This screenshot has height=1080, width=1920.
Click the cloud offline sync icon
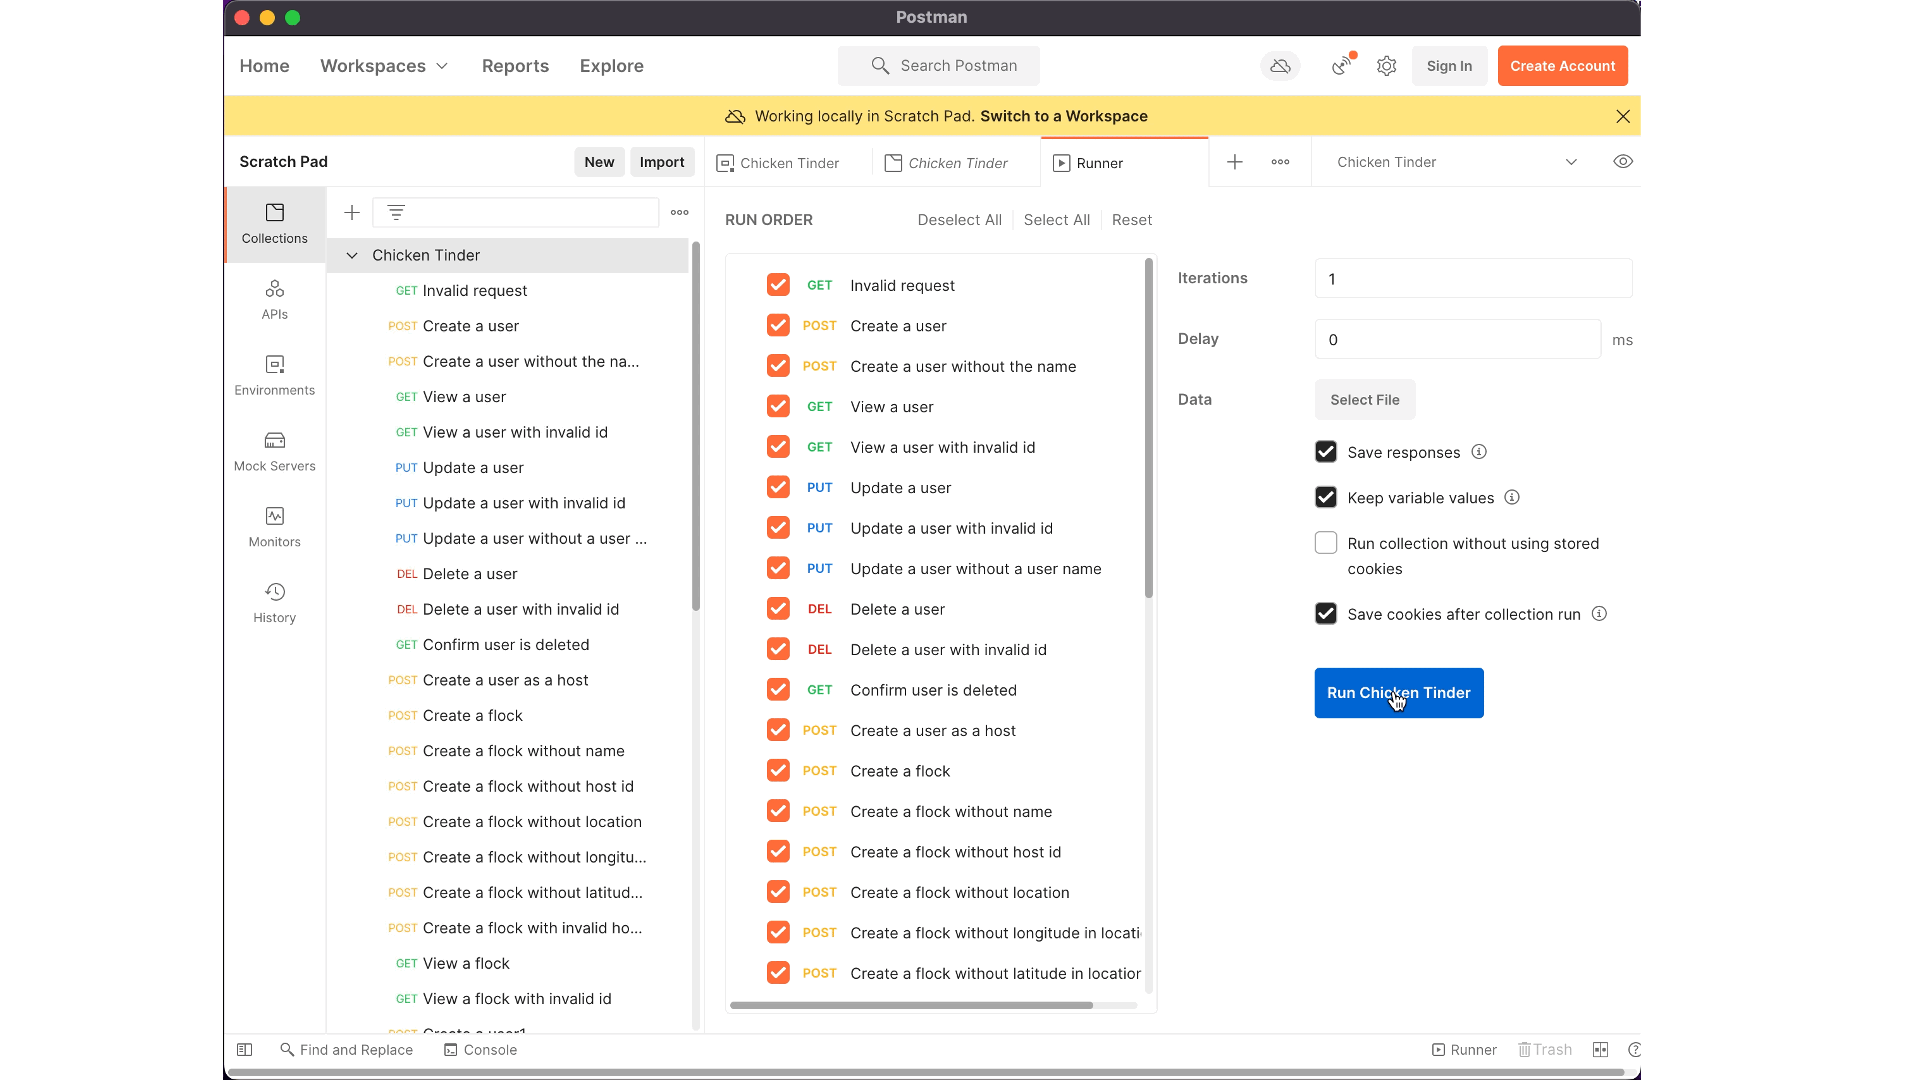[x=1280, y=66]
